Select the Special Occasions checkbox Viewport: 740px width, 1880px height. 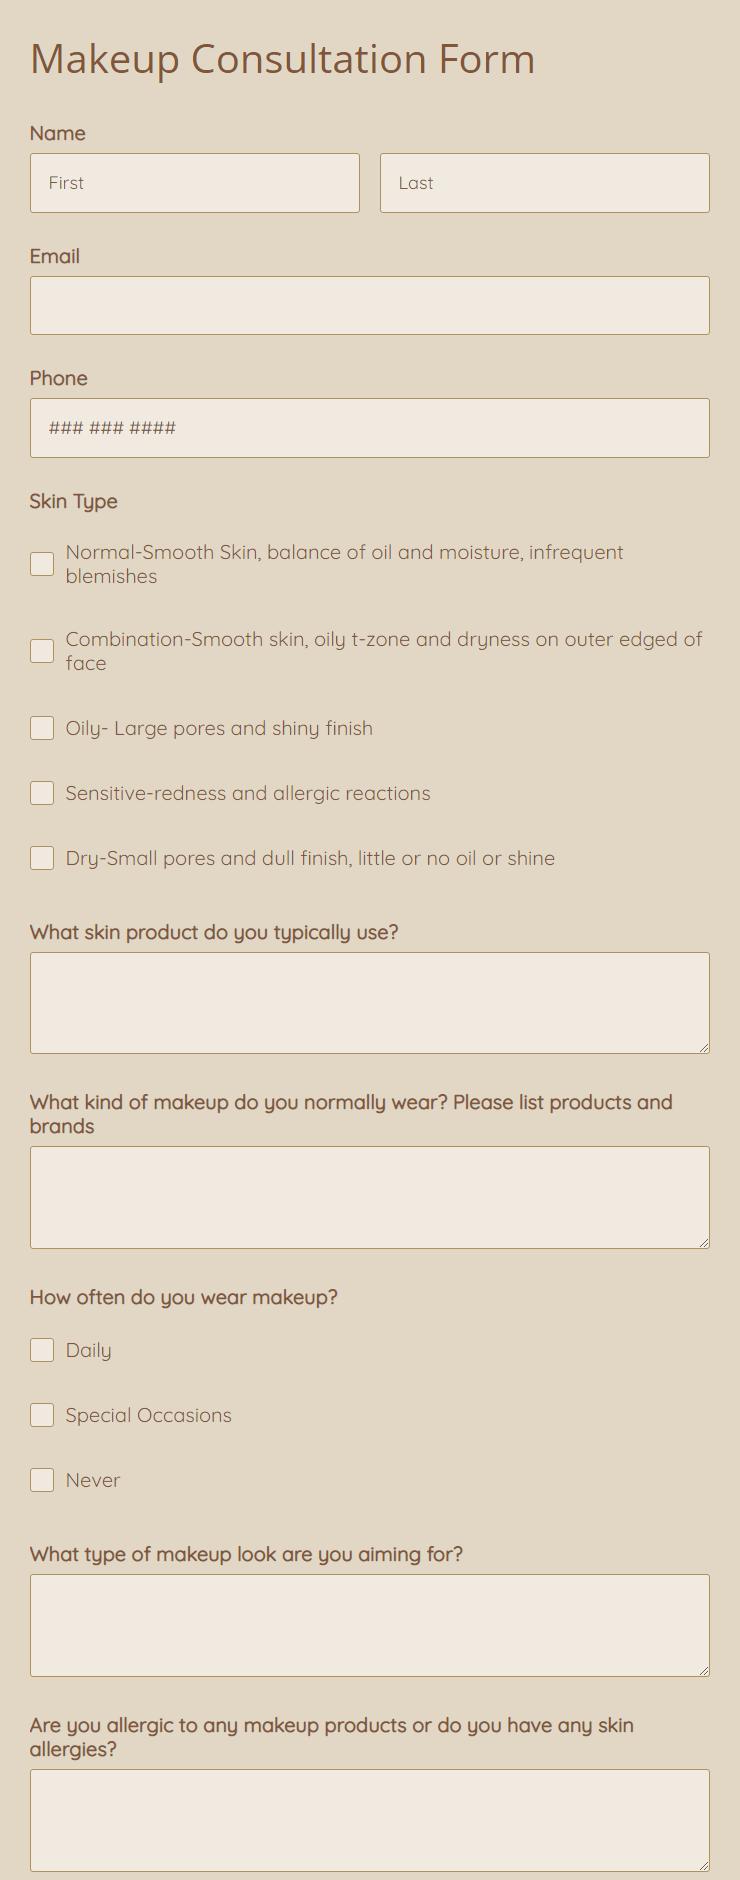coord(42,1415)
